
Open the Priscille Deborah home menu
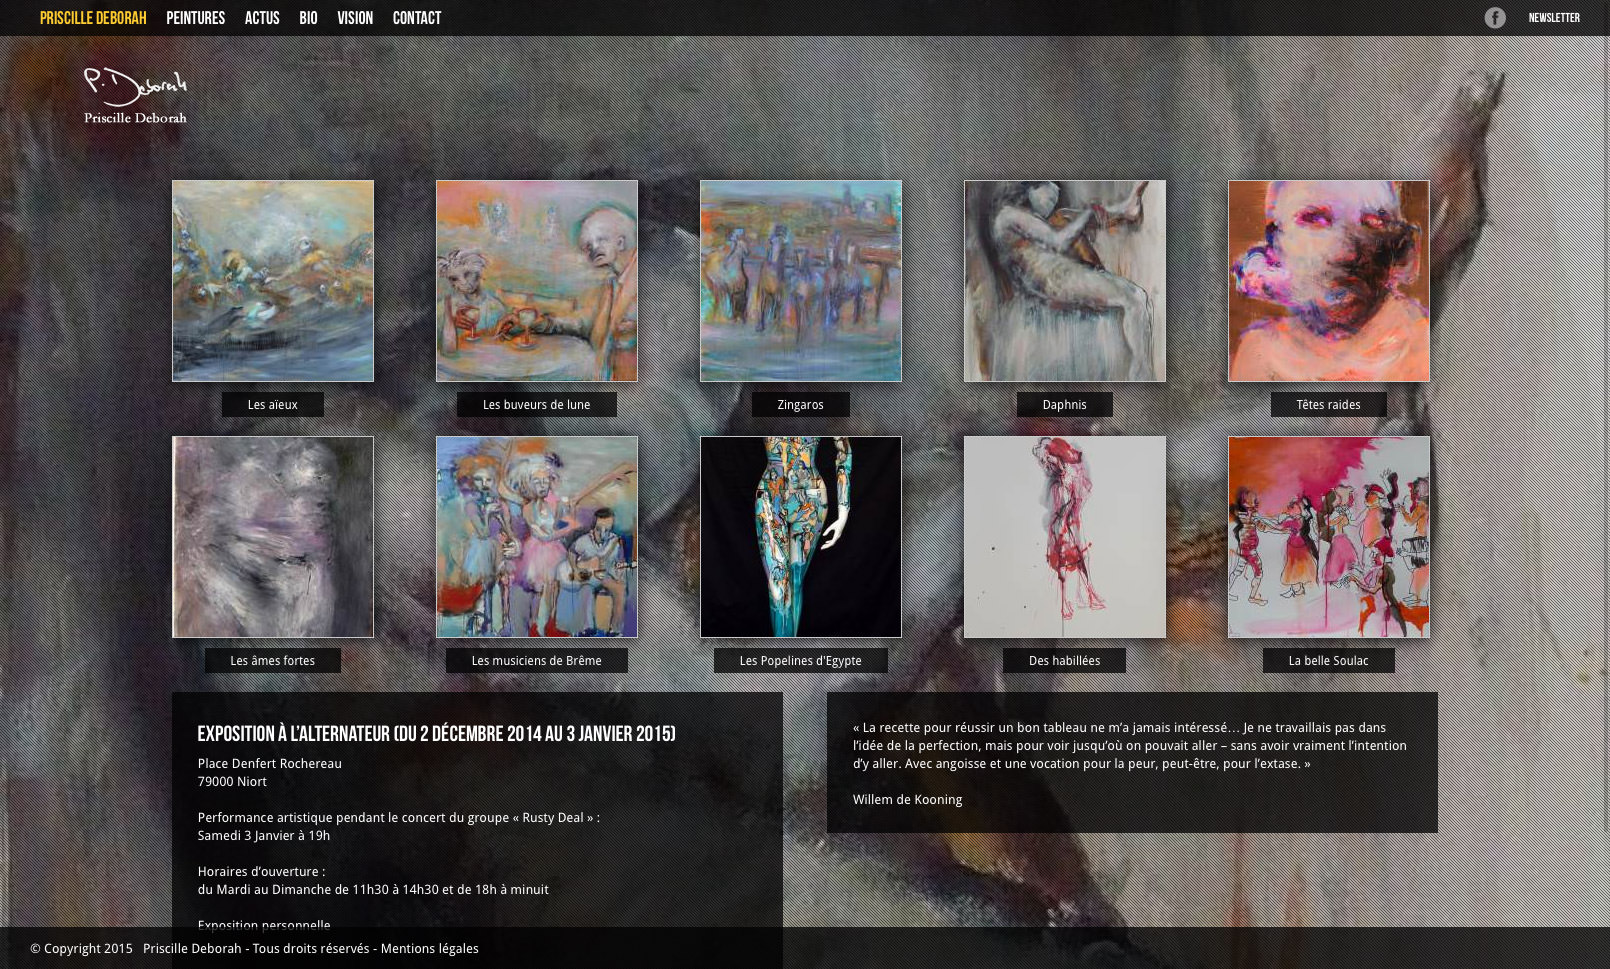tap(93, 18)
